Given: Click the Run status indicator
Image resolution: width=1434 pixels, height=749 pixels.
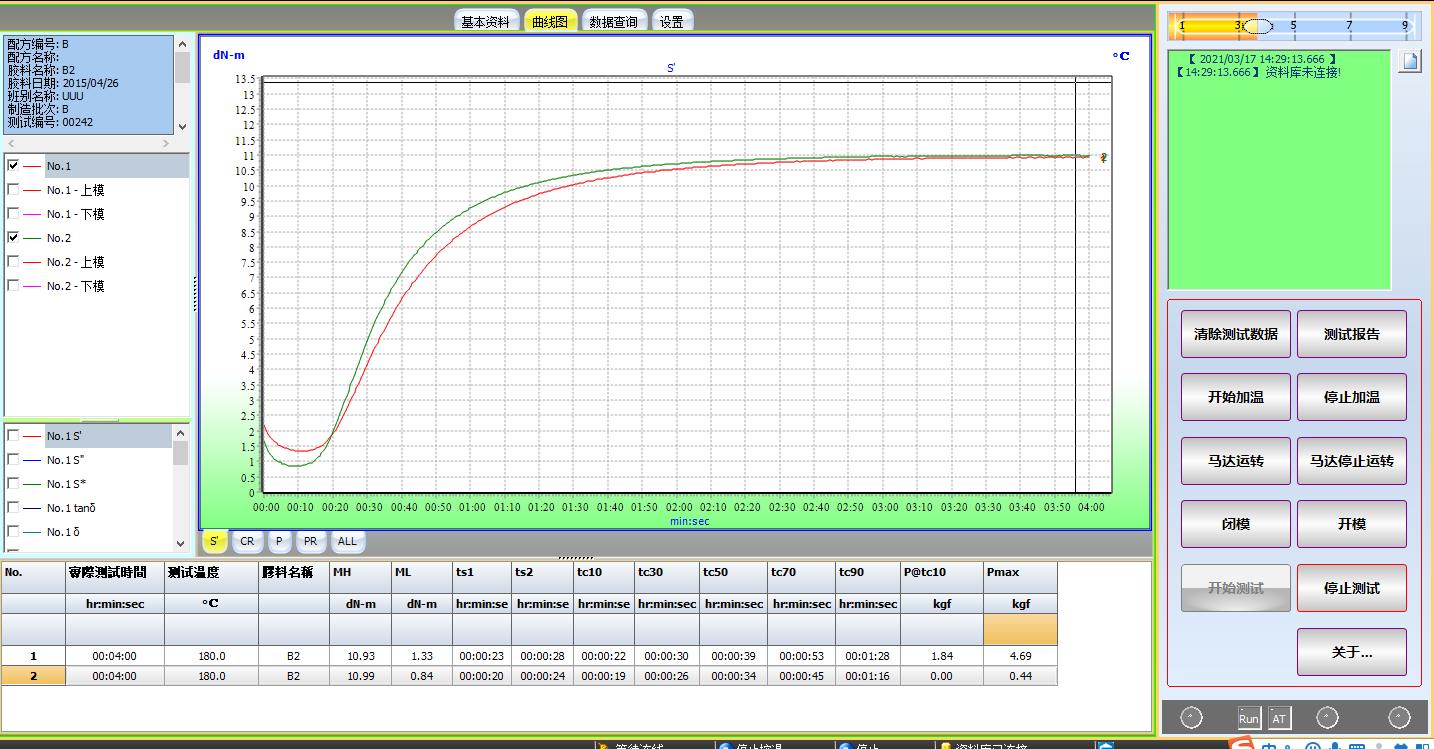Looking at the screenshot, I should [x=1249, y=718].
